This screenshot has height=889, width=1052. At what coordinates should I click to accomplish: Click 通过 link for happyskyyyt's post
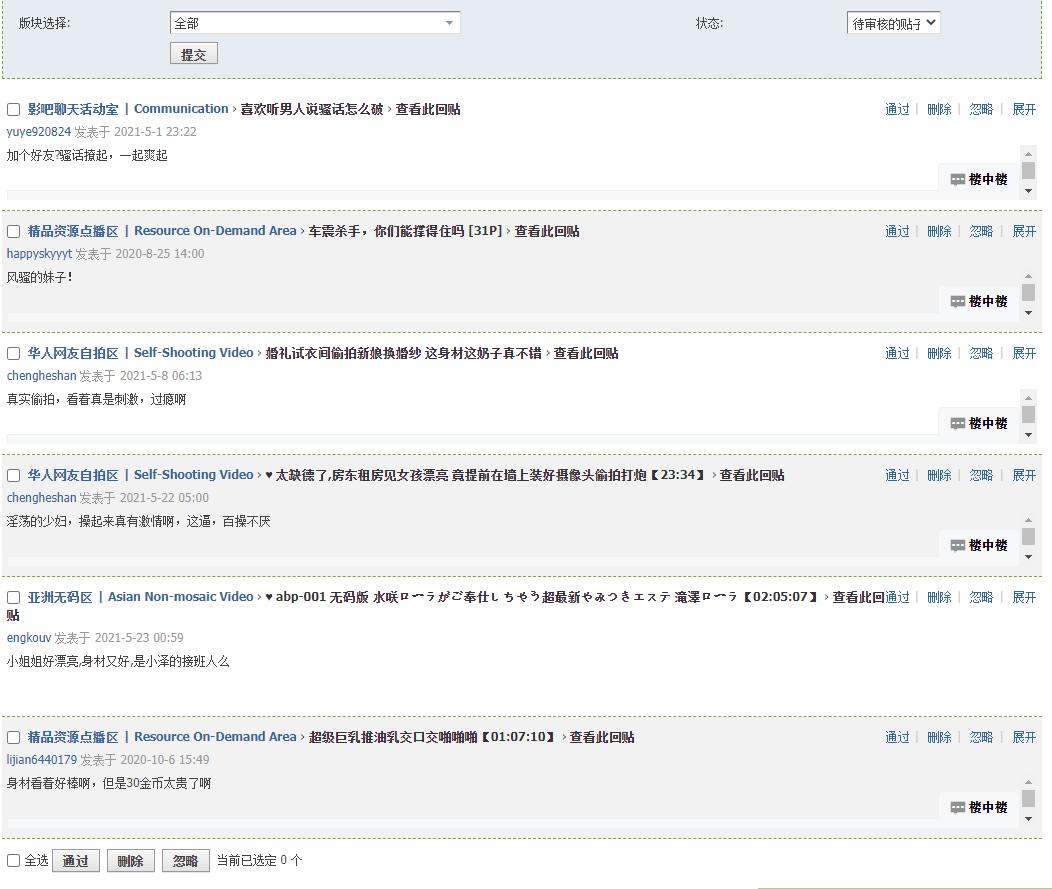[x=897, y=231]
